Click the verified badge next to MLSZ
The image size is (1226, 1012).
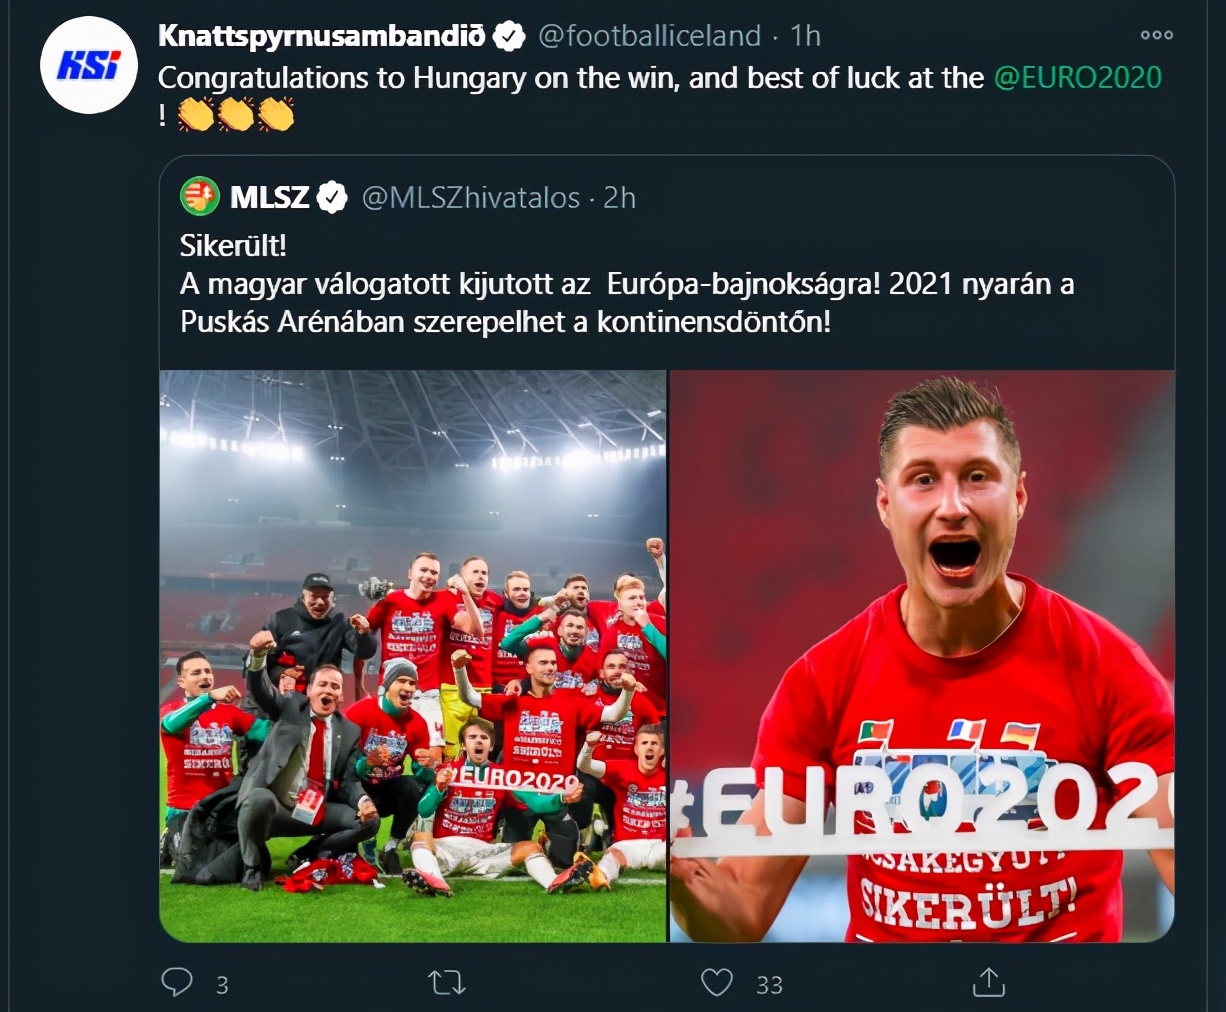point(332,198)
